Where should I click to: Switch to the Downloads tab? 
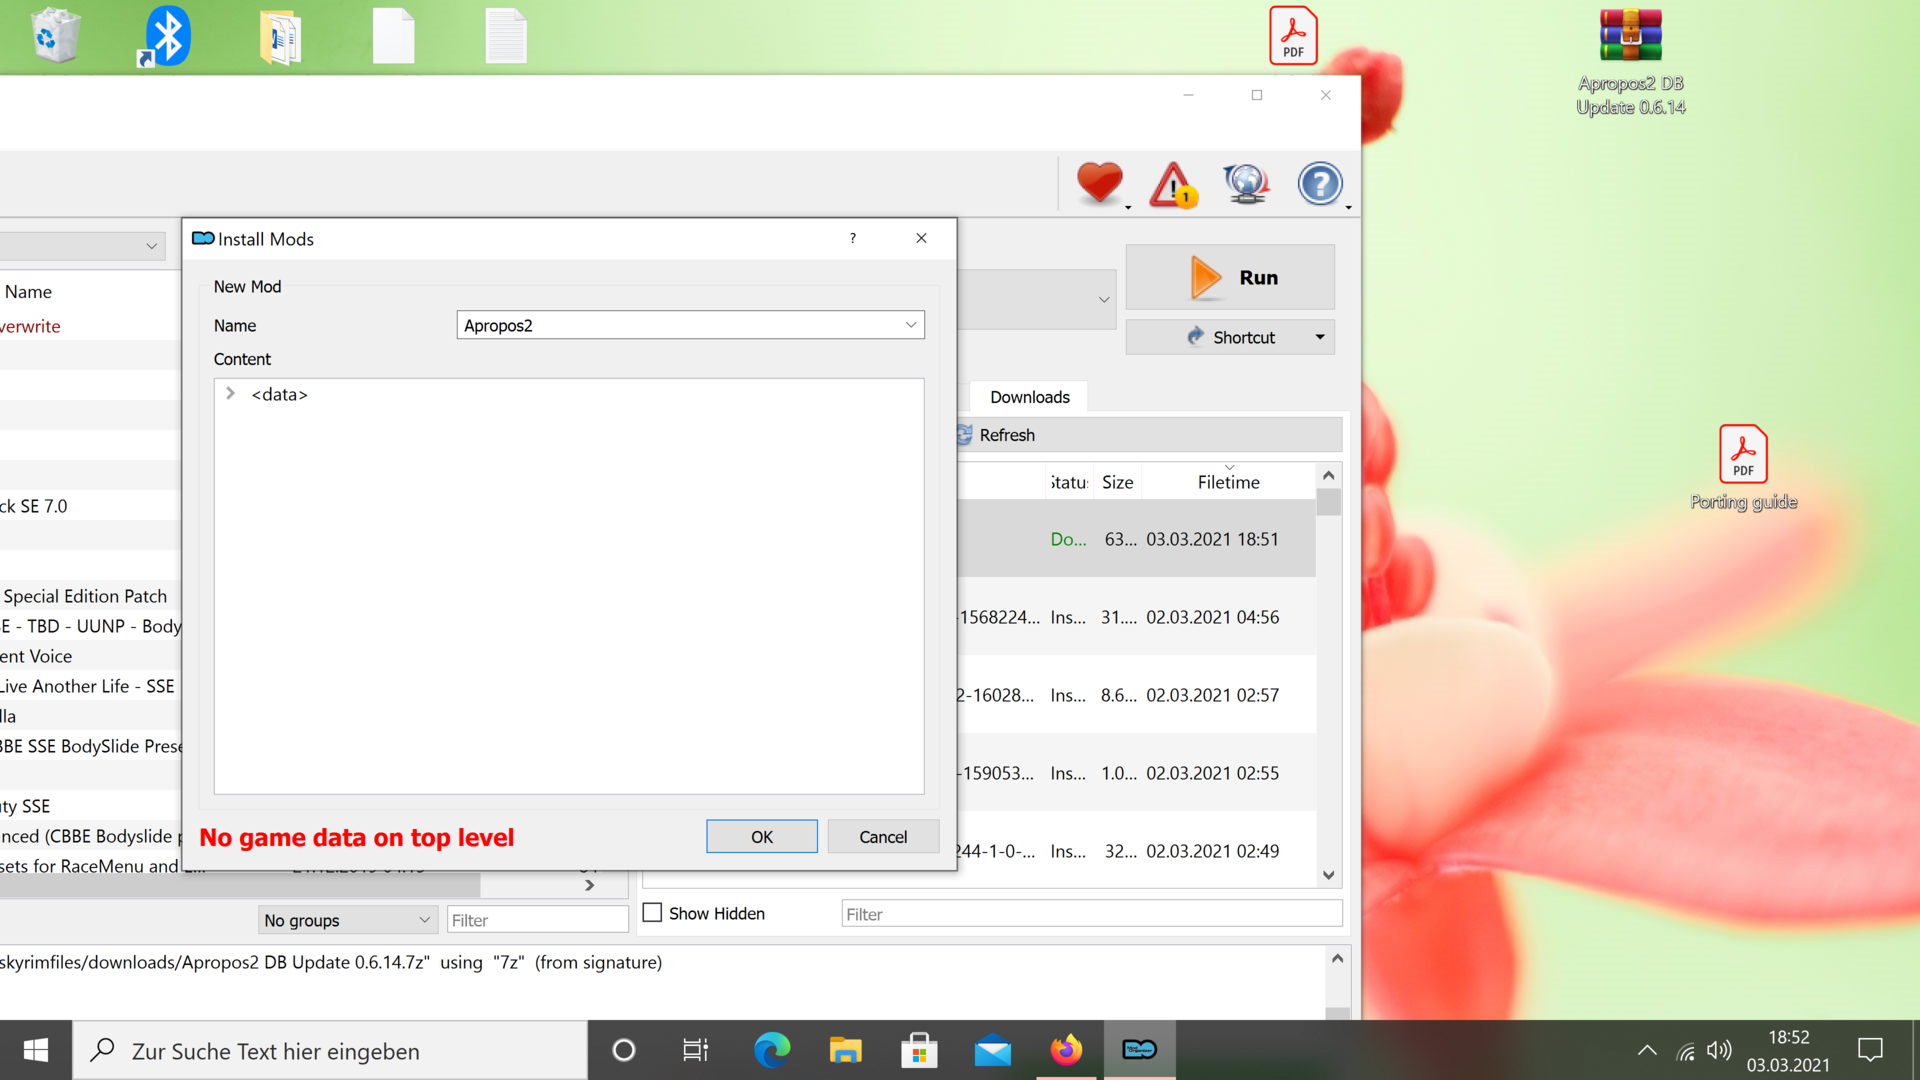tap(1029, 397)
